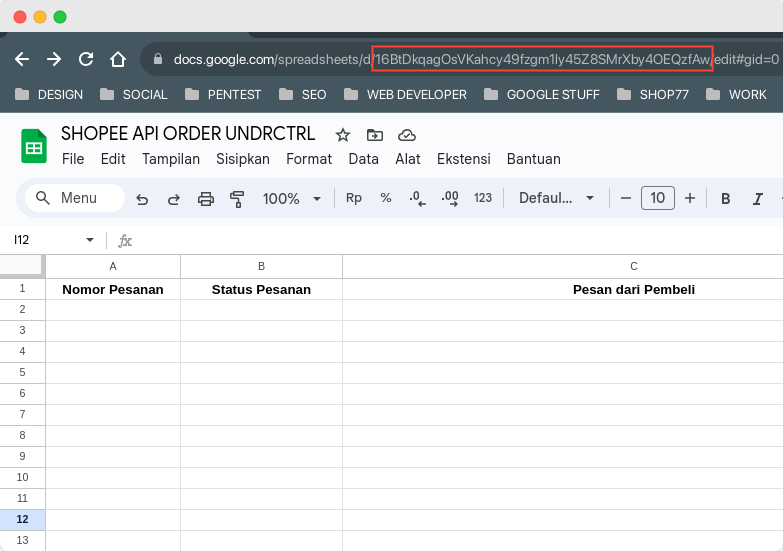Open the browser home page
Screen dimensions: 783x551
[x=118, y=59]
